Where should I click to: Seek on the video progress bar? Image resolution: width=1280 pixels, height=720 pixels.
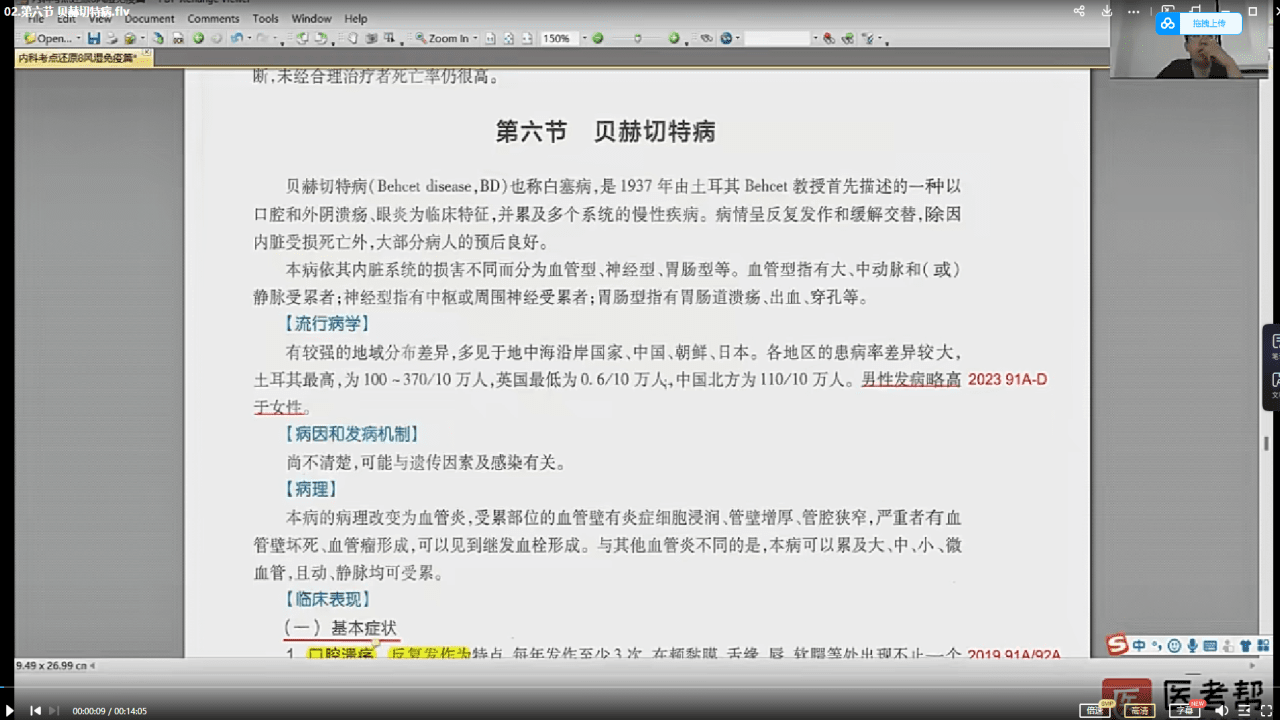pyautogui.click(x=640, y=688)
